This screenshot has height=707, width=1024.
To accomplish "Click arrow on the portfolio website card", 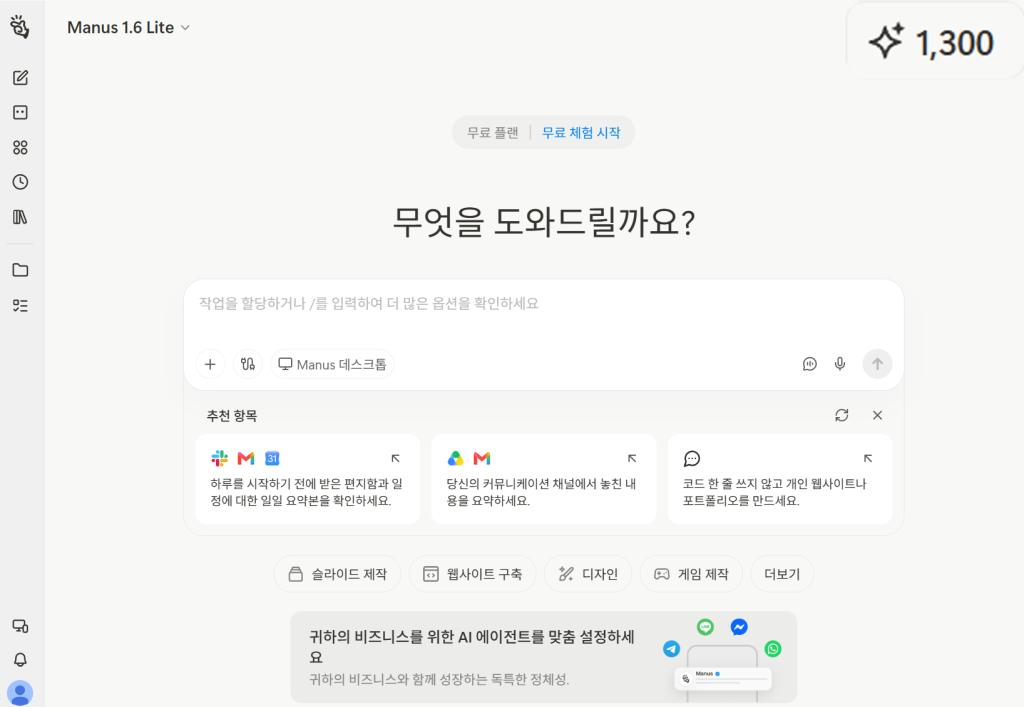I will click(x=868, y=458).
